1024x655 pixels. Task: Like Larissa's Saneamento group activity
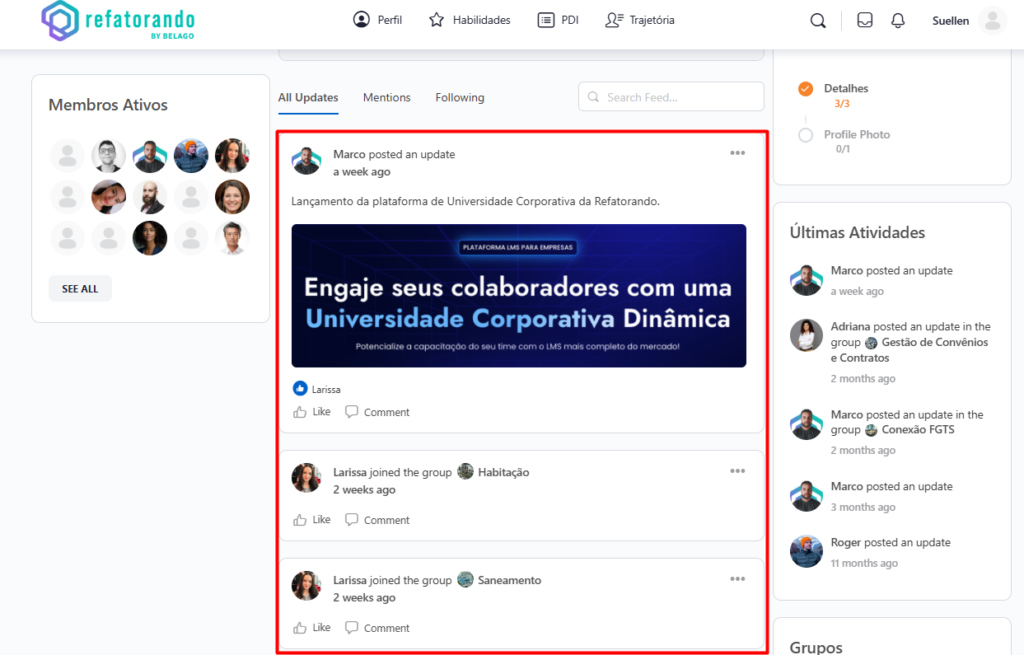[x=311, y=628]
